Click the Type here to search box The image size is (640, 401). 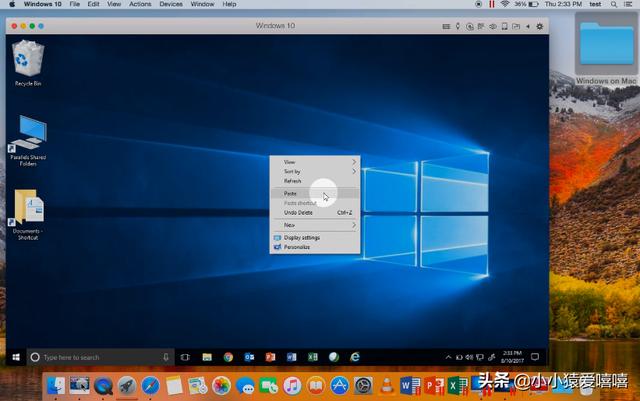point(100,357)
